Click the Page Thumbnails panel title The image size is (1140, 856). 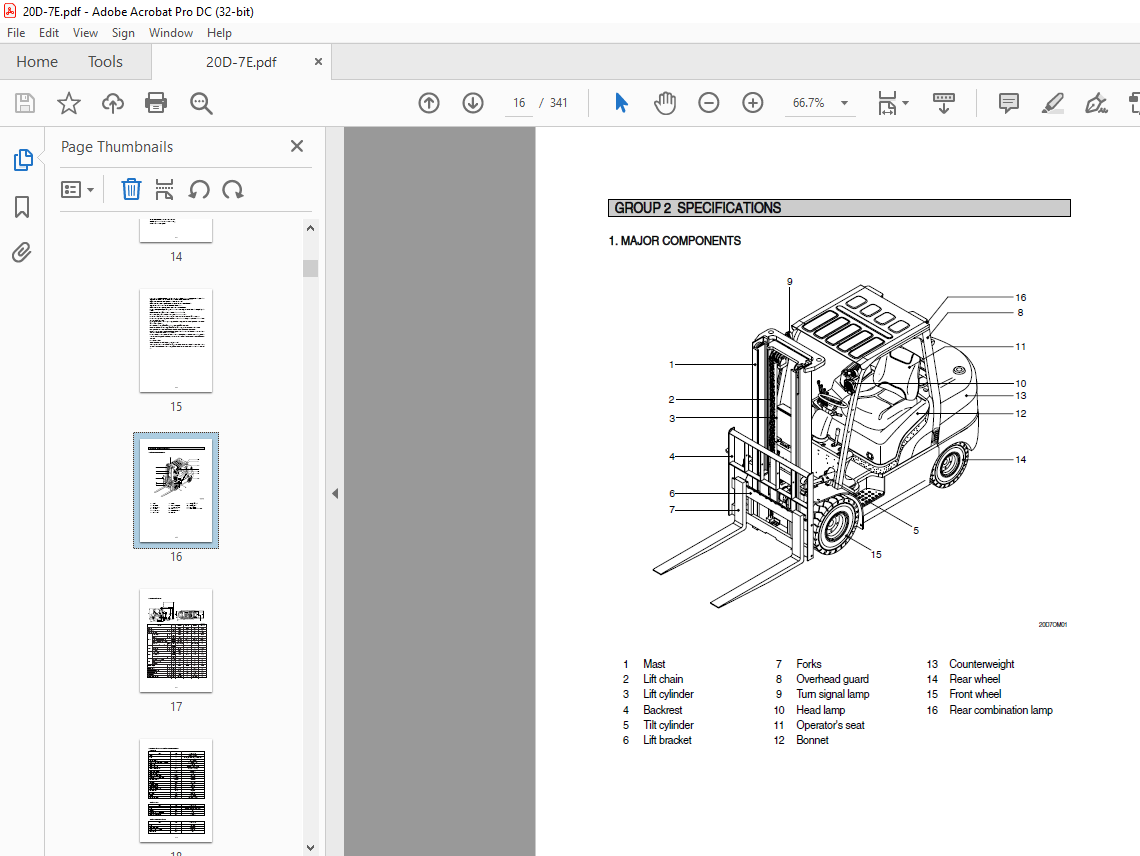click(x=117, y=147)
